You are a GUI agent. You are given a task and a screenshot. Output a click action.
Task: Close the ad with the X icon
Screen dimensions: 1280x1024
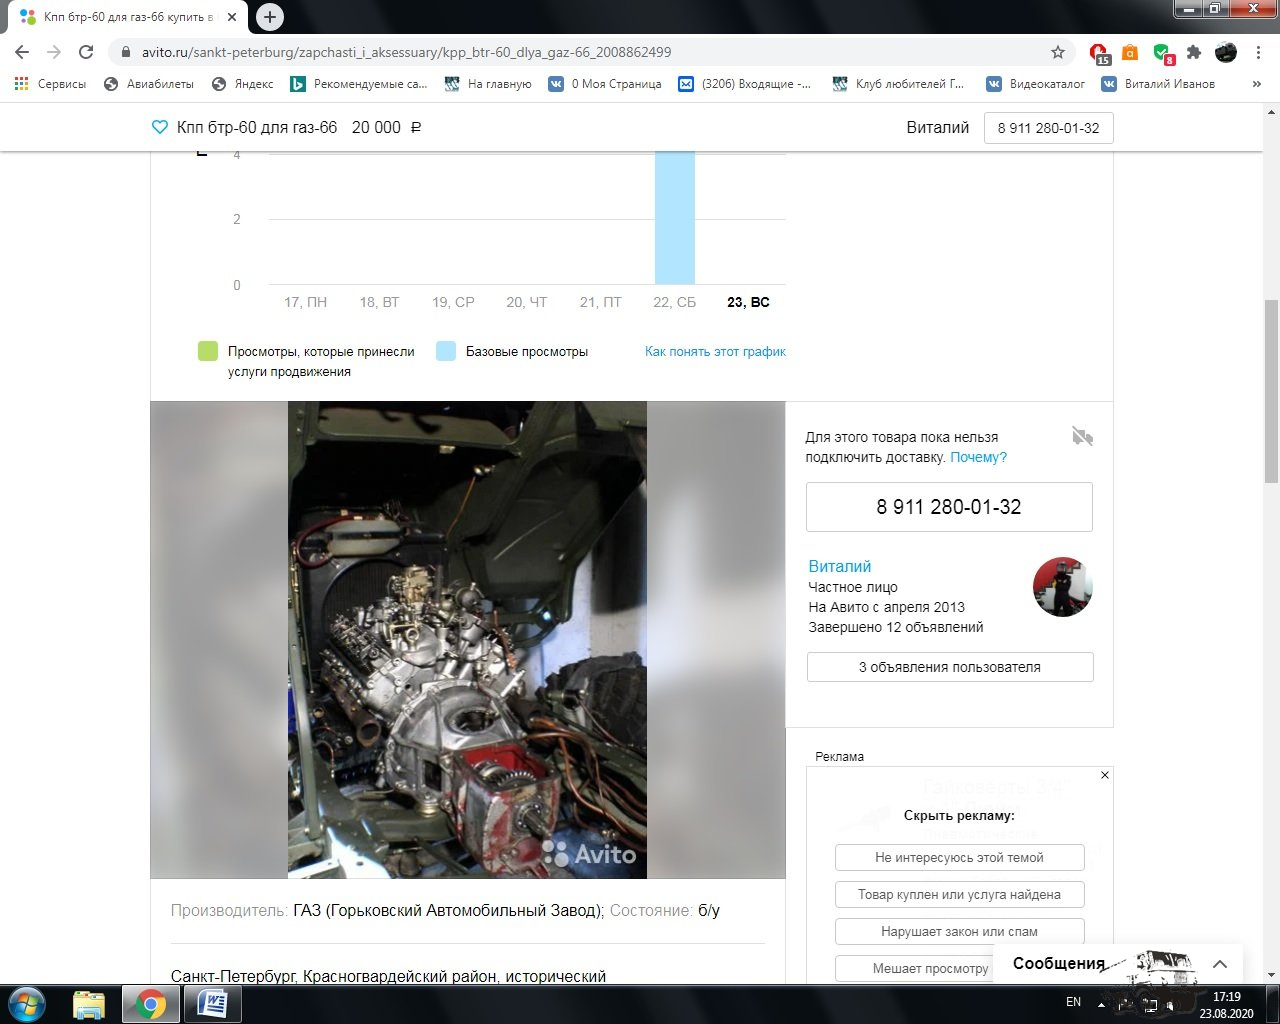[x=1105, y=775]
